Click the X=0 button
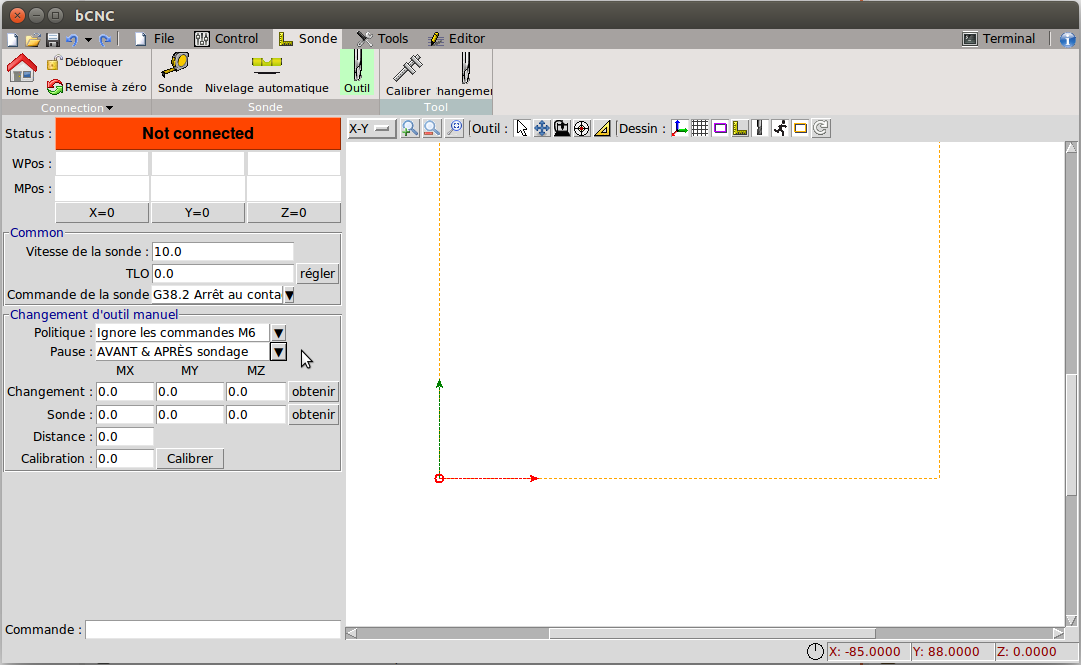The width and height of the screenshot is (1081, 665). [x=102, y=213]
